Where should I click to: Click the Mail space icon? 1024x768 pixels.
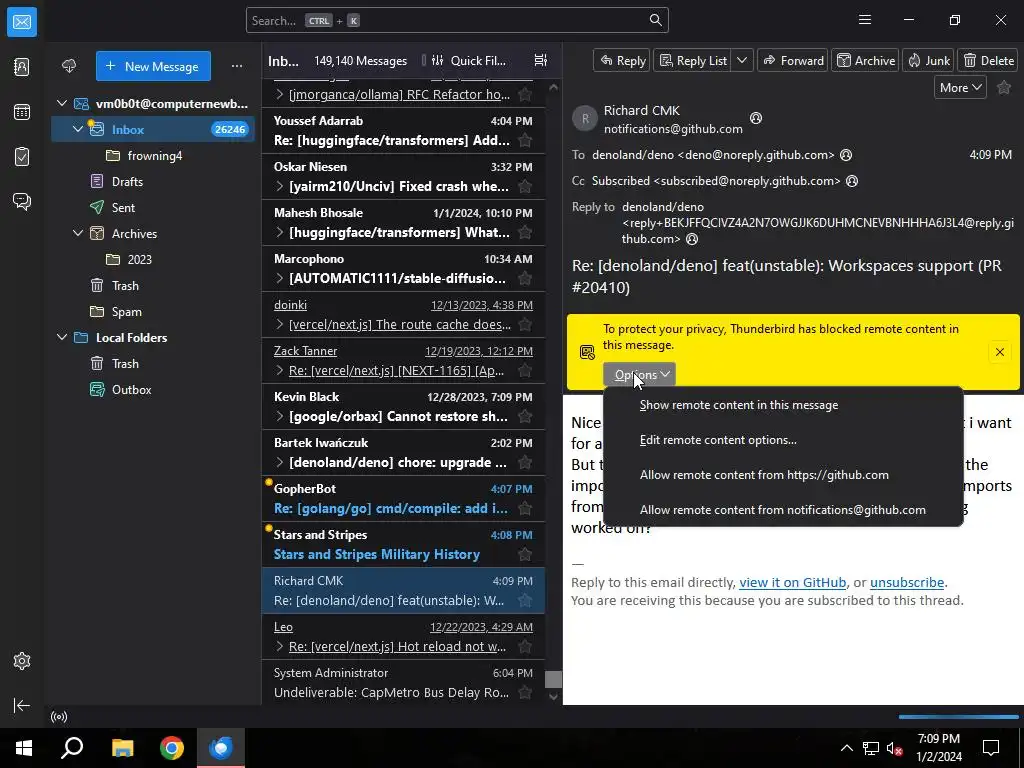click(22, 22)
